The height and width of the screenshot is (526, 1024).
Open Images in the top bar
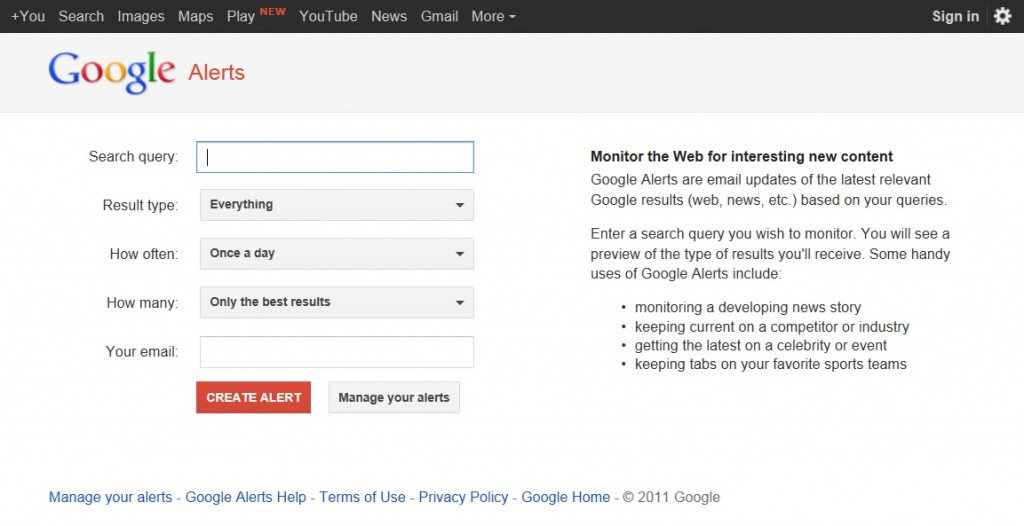pyautogui.click(x=141, y=16)
